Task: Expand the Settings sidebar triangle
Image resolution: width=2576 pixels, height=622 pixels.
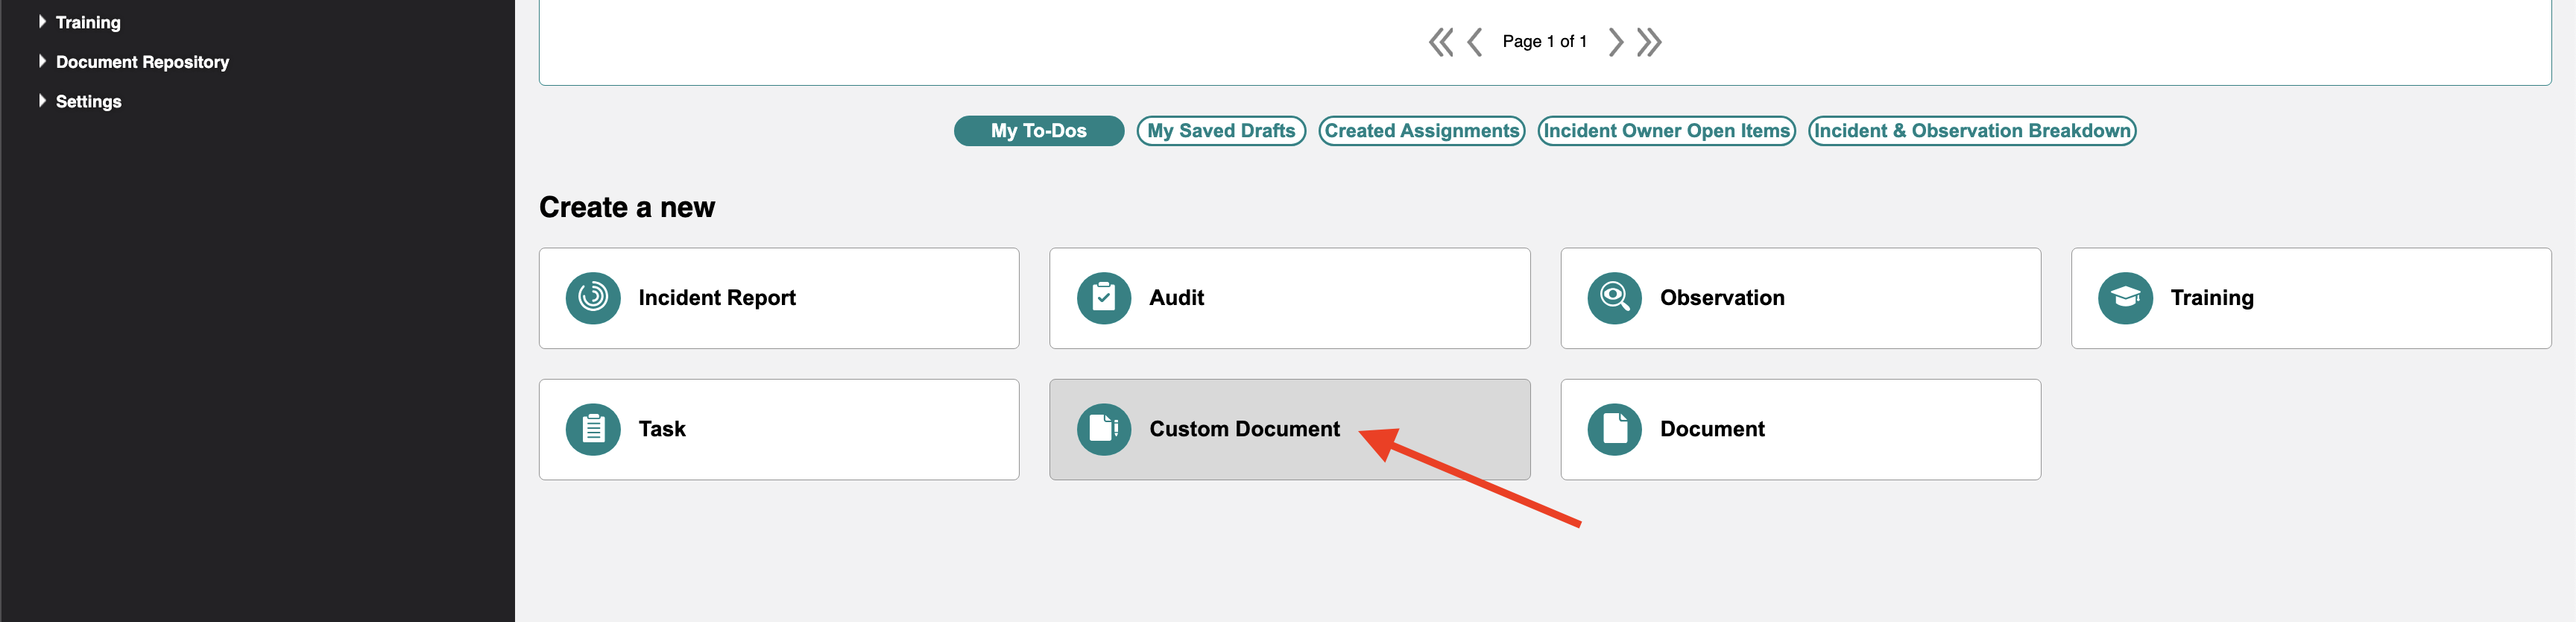Action: click(x=42, y=101)
